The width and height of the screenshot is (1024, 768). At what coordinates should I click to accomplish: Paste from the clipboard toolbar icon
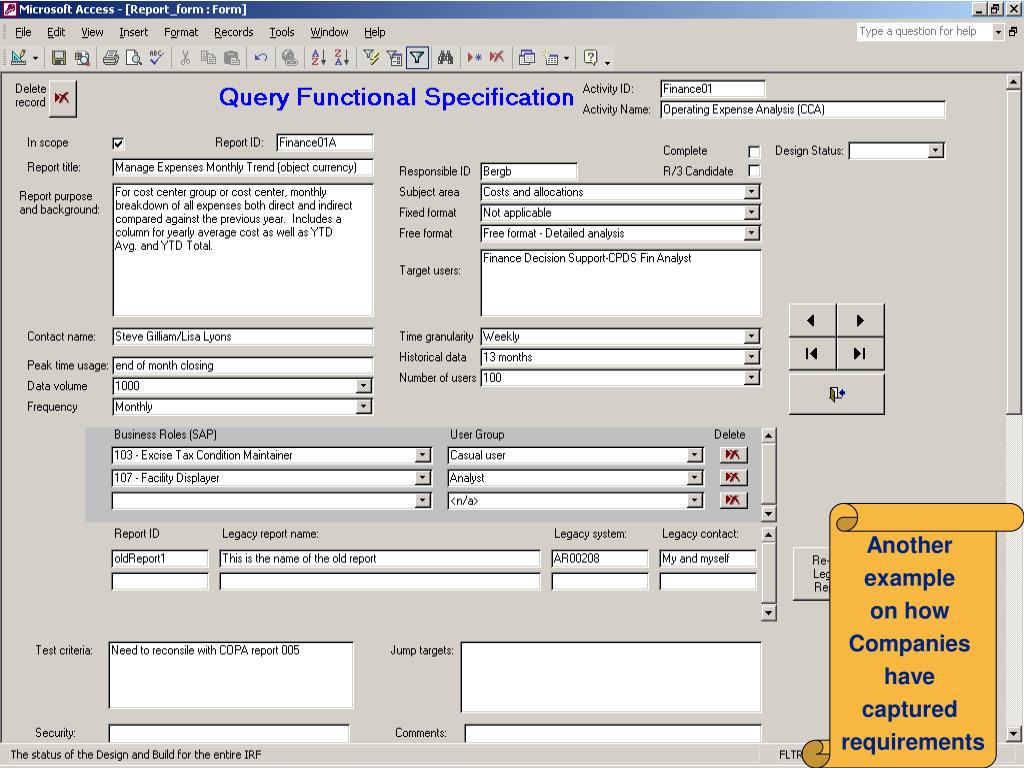[x=231, y=58]
